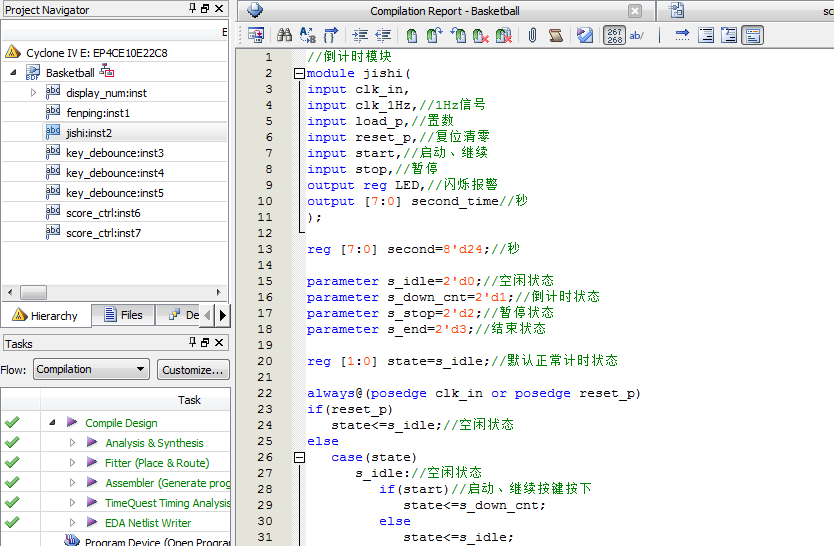Click the Increase Indent toolbar icon

(360, 36)
